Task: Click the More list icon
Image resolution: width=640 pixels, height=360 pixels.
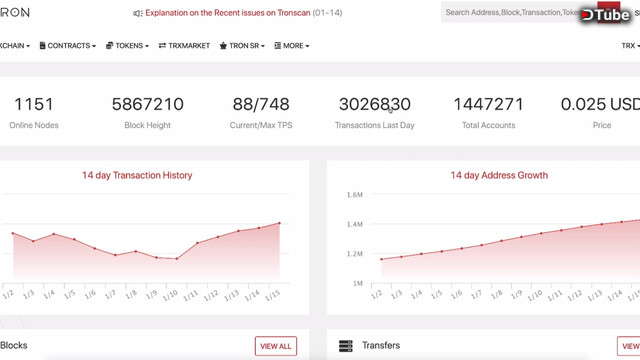Action: tap(278, 46)
